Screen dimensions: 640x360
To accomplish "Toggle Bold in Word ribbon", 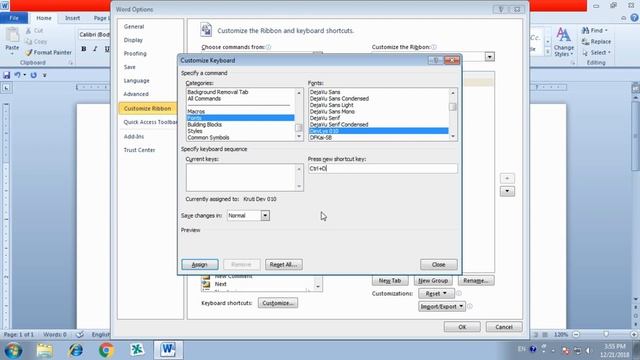I will point(84,49).
